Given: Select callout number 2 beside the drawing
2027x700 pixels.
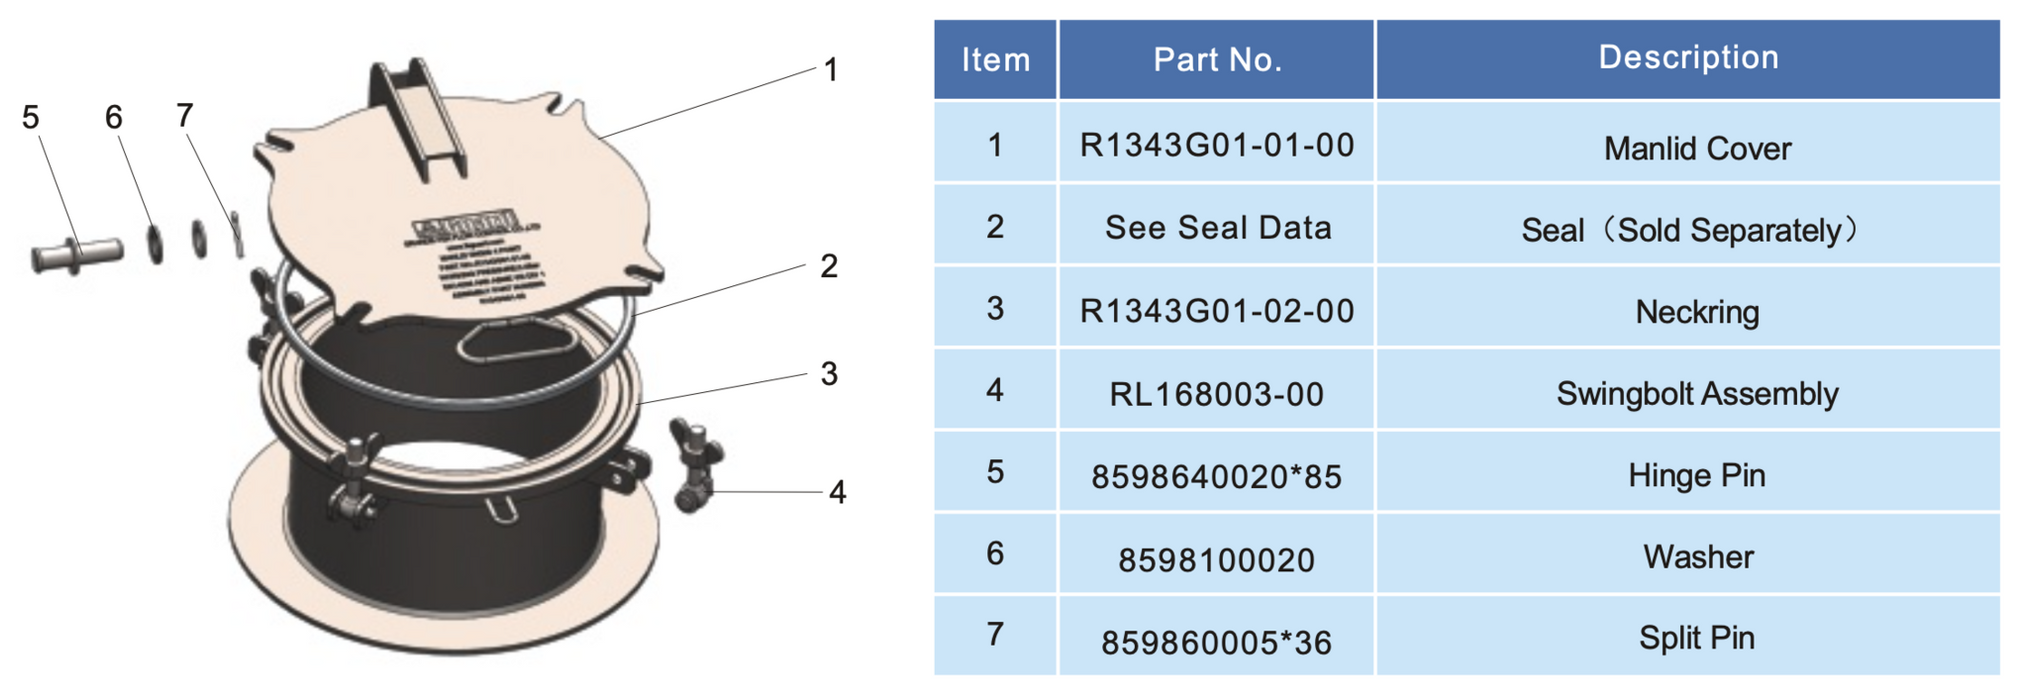Looking at the screenshot, I should [828, 266].
